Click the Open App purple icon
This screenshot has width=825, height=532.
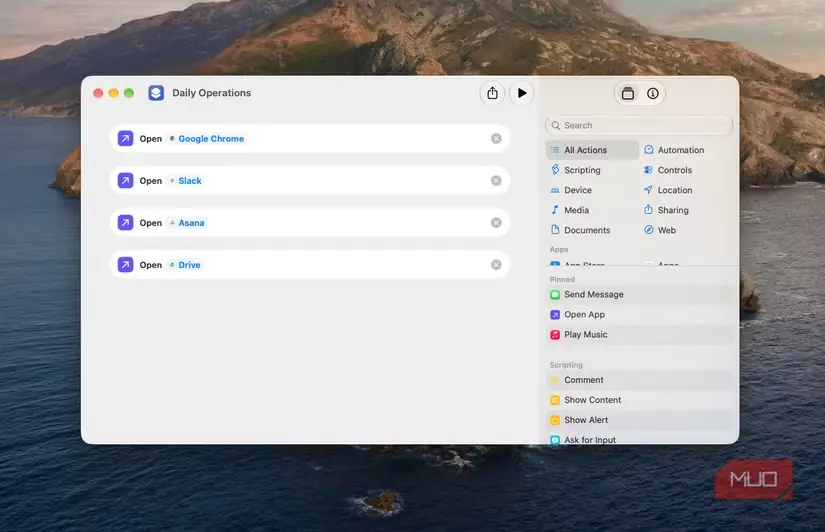pyautogui.click(x=555, y=315)
